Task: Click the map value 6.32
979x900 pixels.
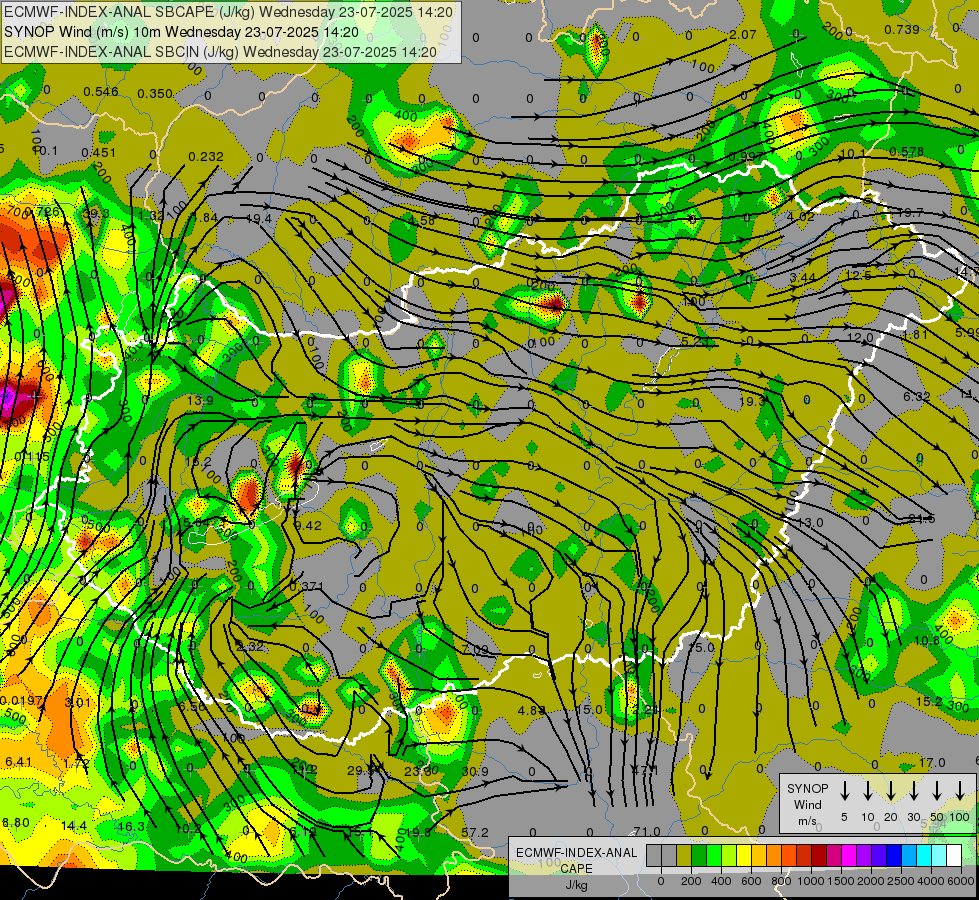Action: tap(917, 397)
